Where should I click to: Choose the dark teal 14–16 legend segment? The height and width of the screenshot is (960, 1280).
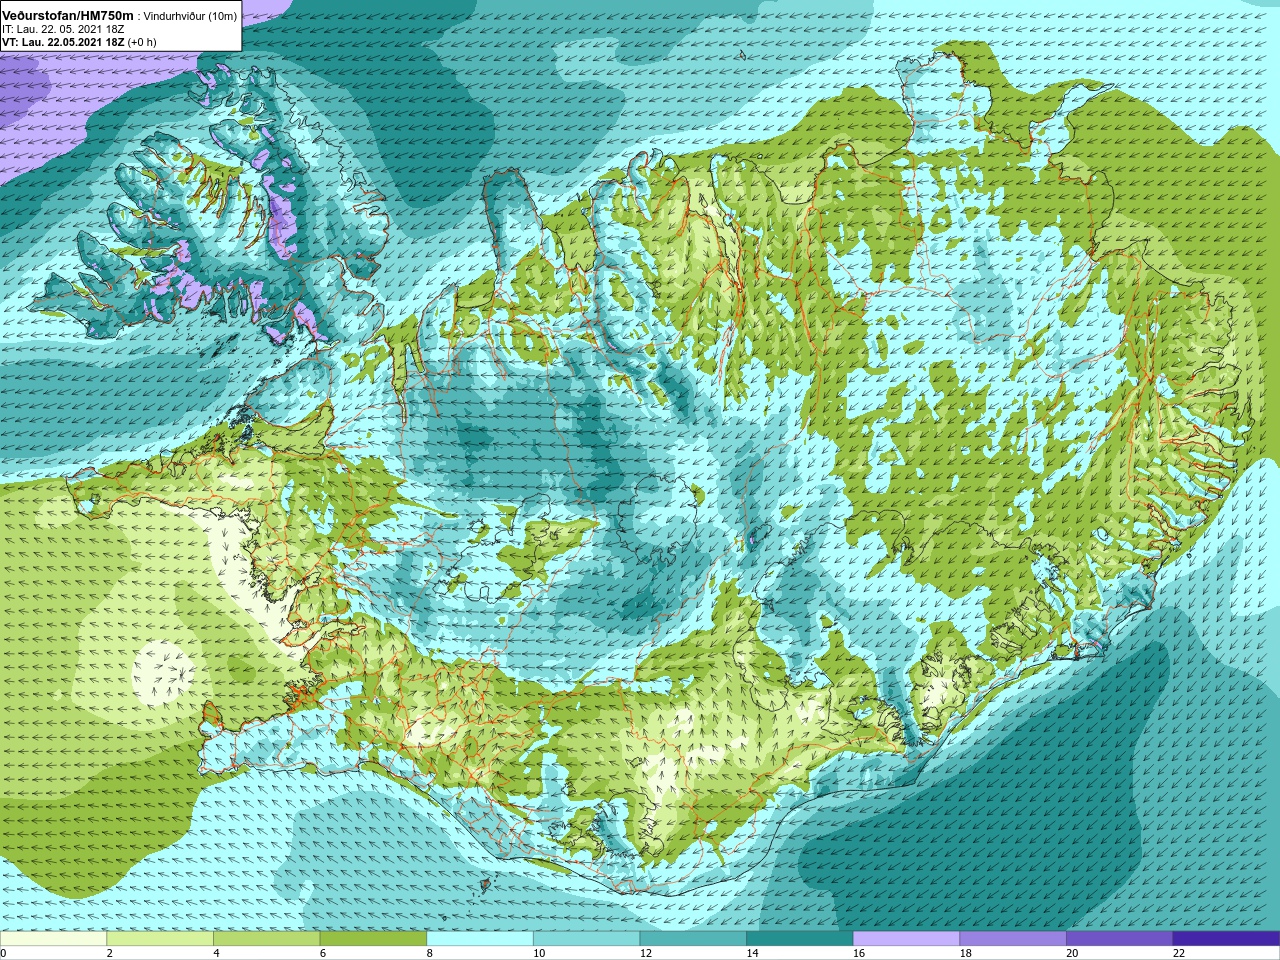pos(800,938)
